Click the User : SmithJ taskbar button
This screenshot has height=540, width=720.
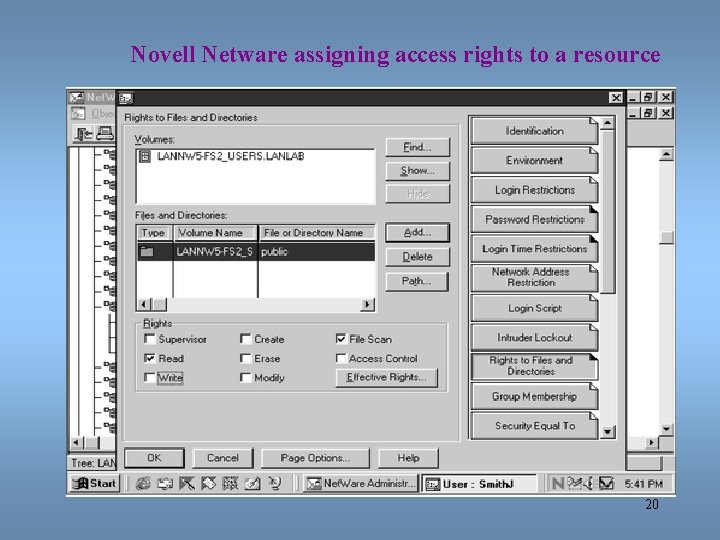(479, 484)
